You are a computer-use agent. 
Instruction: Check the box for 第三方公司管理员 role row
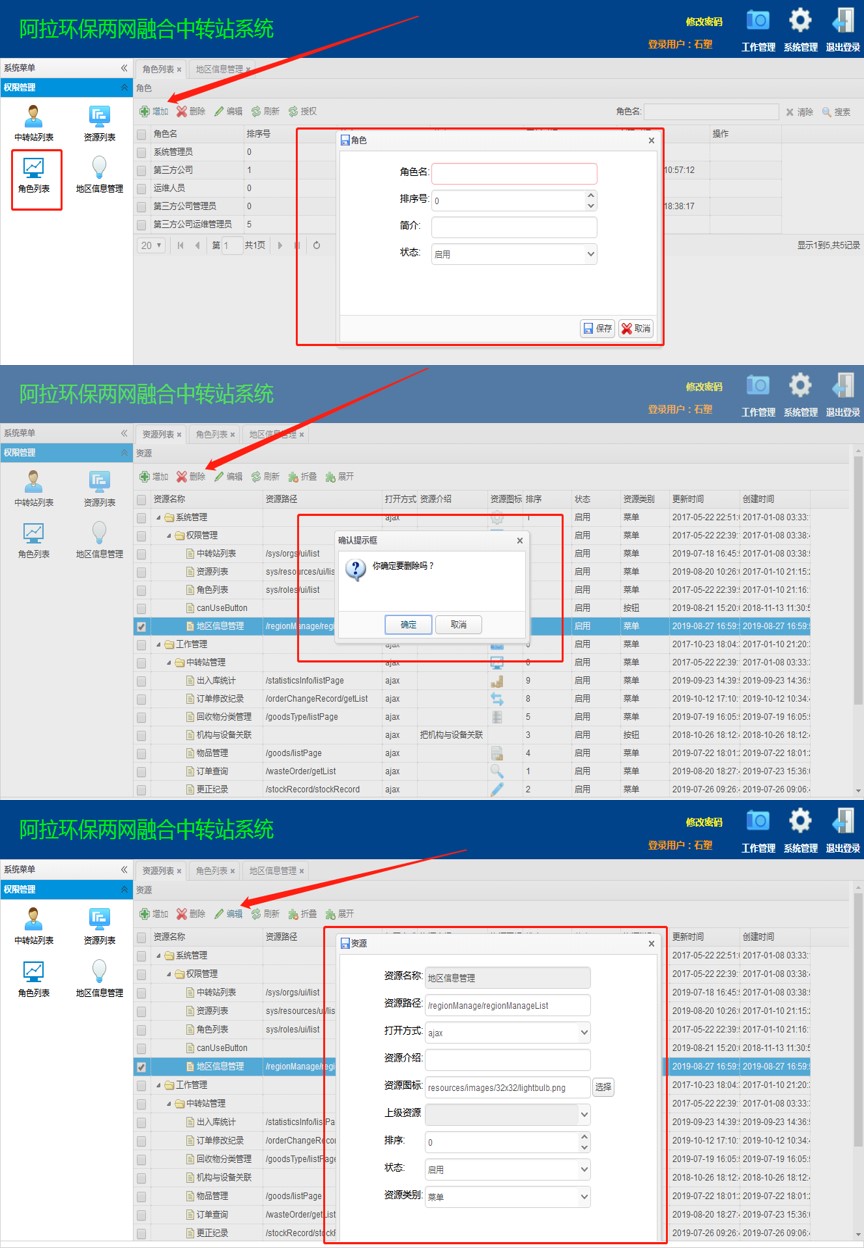(x=141, y=206)
